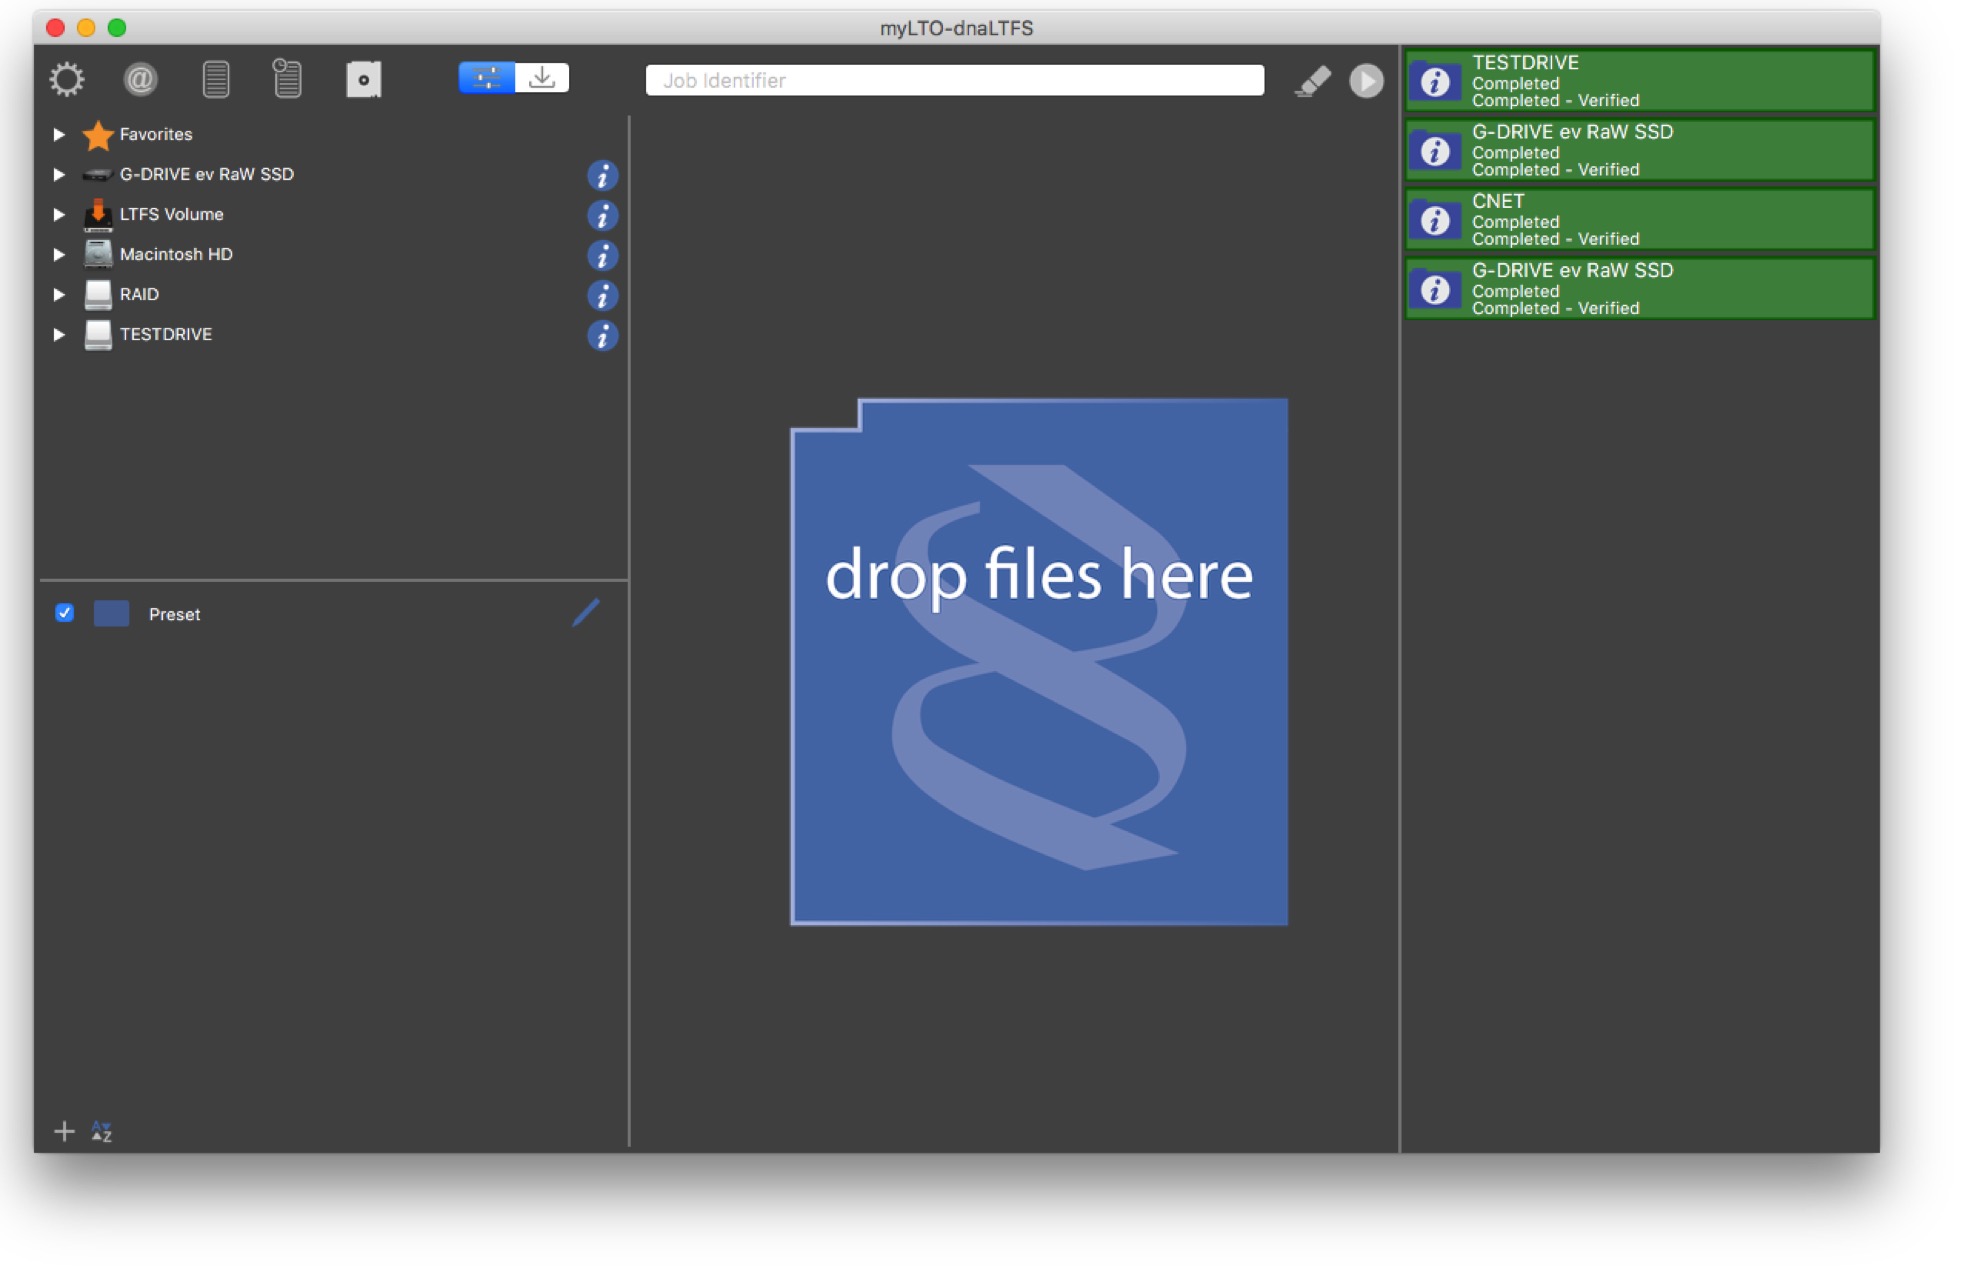Focus the Job Identifier field
Viewport: 1966px width, 1276px height.
click(955, 80)
